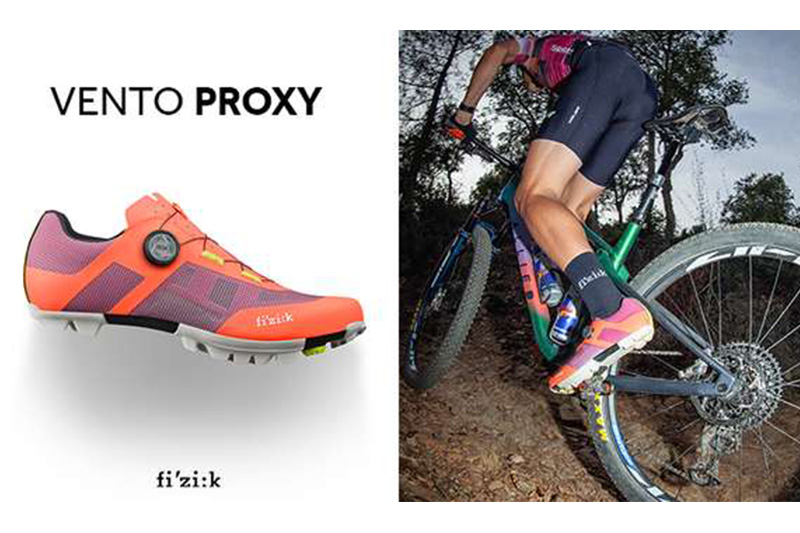Click the BOA dial on the orange shoe
The height and width of the screenshot is (533, 800).
pyautogui.click(x=160, y=247)
